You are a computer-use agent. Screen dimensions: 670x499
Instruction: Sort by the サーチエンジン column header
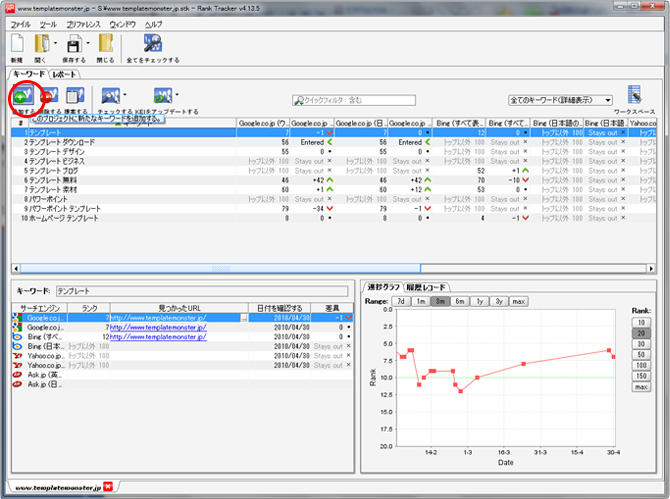[40, 308]
